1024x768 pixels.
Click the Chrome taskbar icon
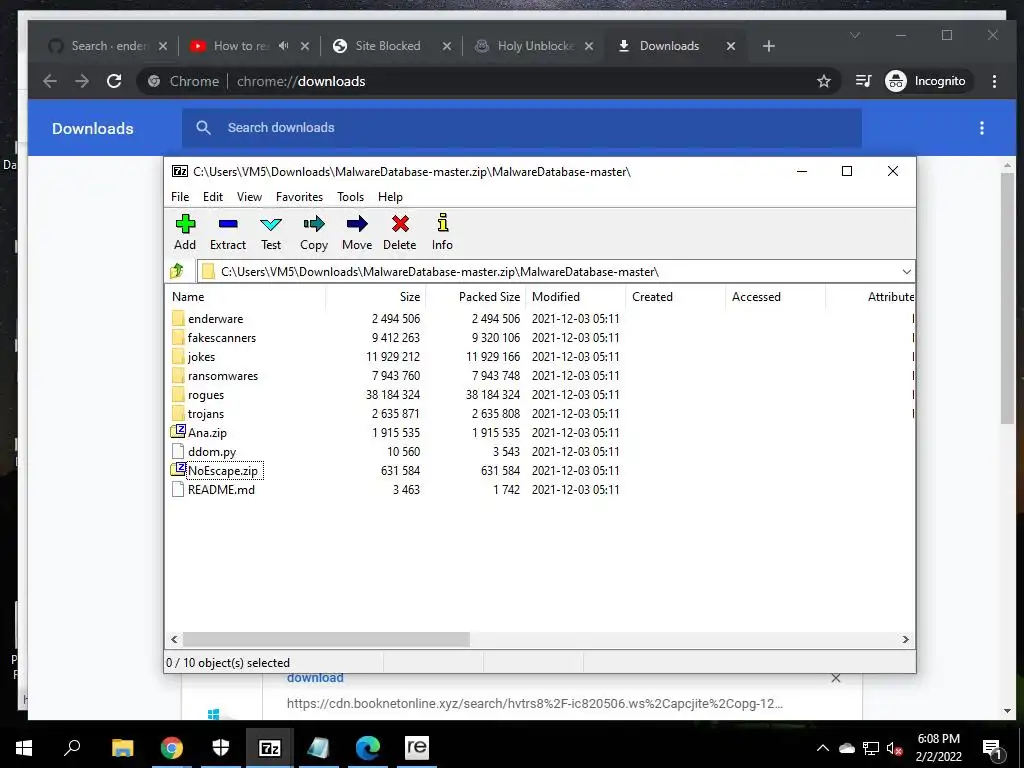coord(171,748)
